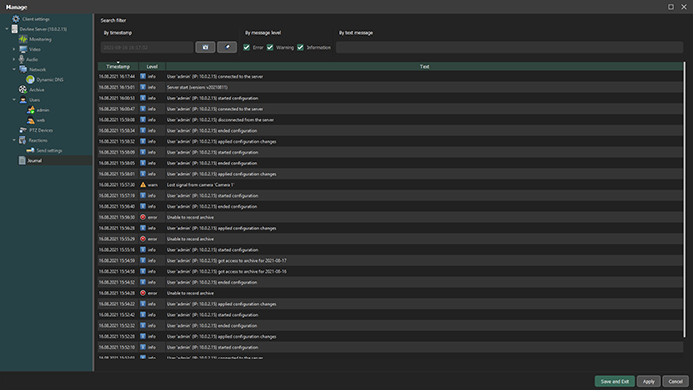
Task: Select the admin user icon
Action: [30, 110]
